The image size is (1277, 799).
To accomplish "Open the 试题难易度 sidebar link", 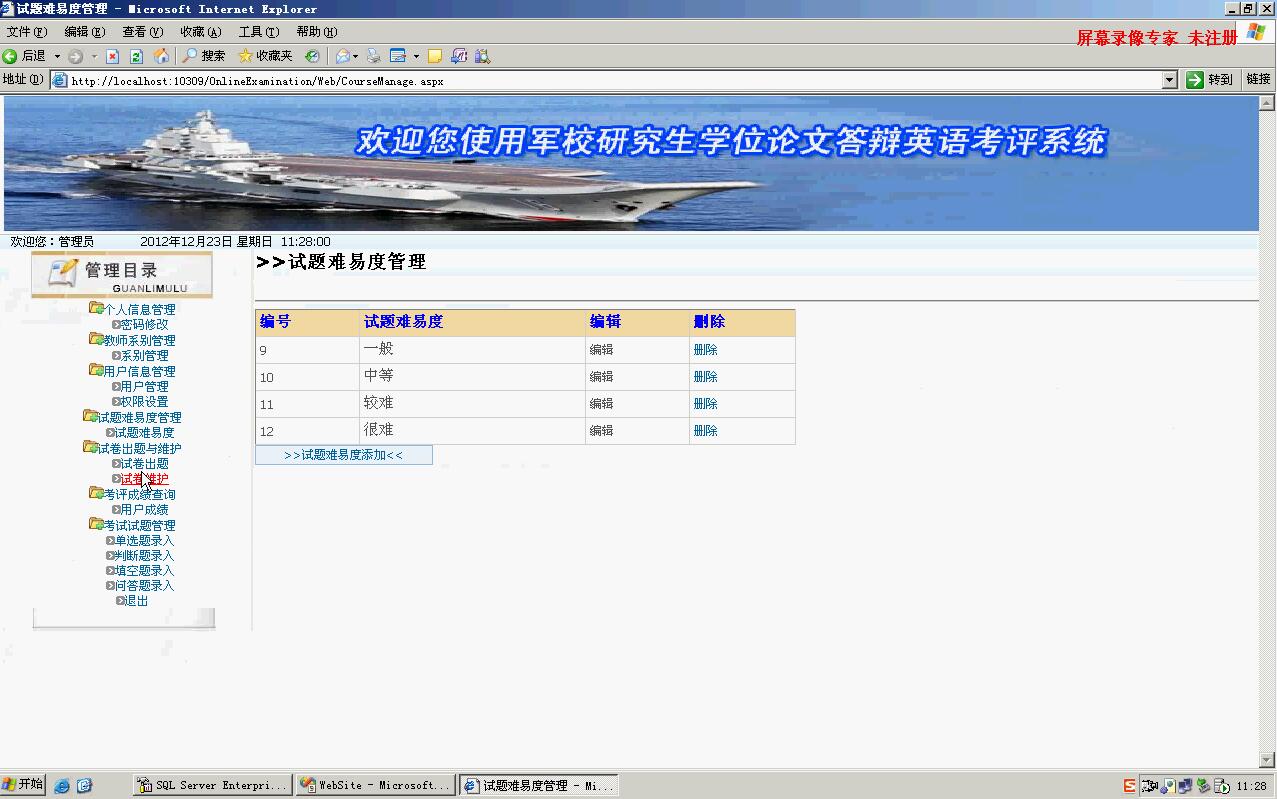I will coord(144,432).
